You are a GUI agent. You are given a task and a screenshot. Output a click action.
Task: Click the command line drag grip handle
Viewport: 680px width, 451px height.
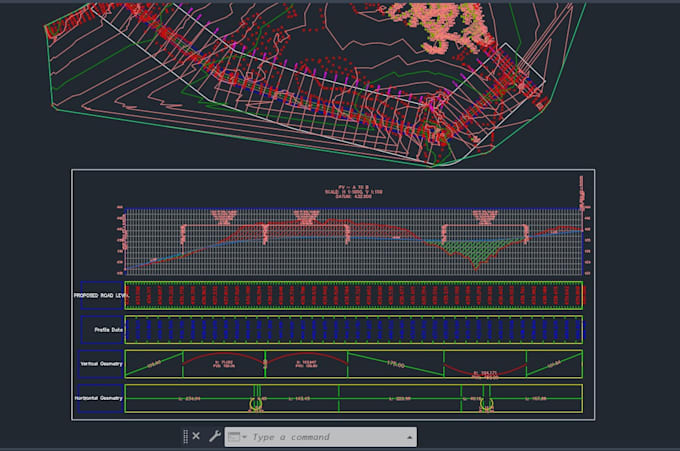pyautogui.click(x=186, y=436)
